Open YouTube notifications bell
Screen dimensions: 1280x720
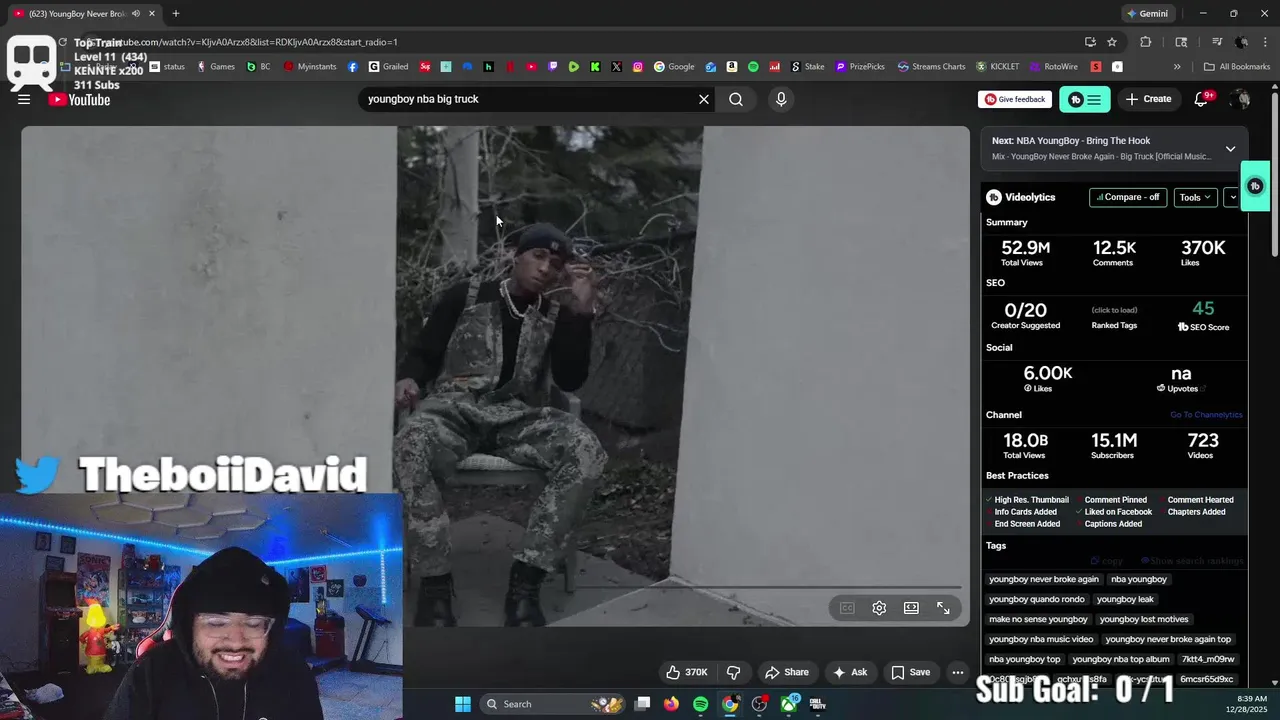(x=1202, y=99)
